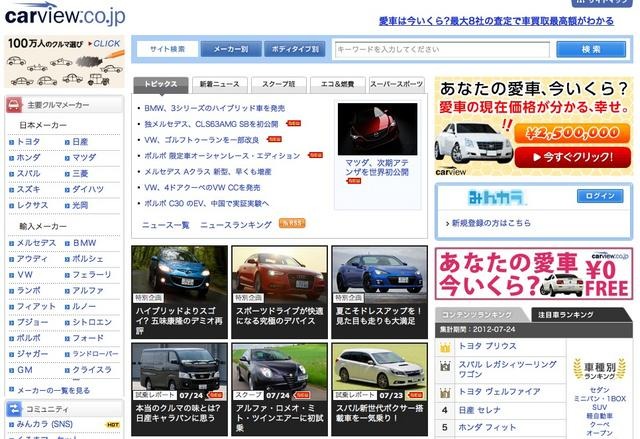Click the carview.co.jp logo
Viewport: 640px width, 439px height.
(x=65, y=15)
